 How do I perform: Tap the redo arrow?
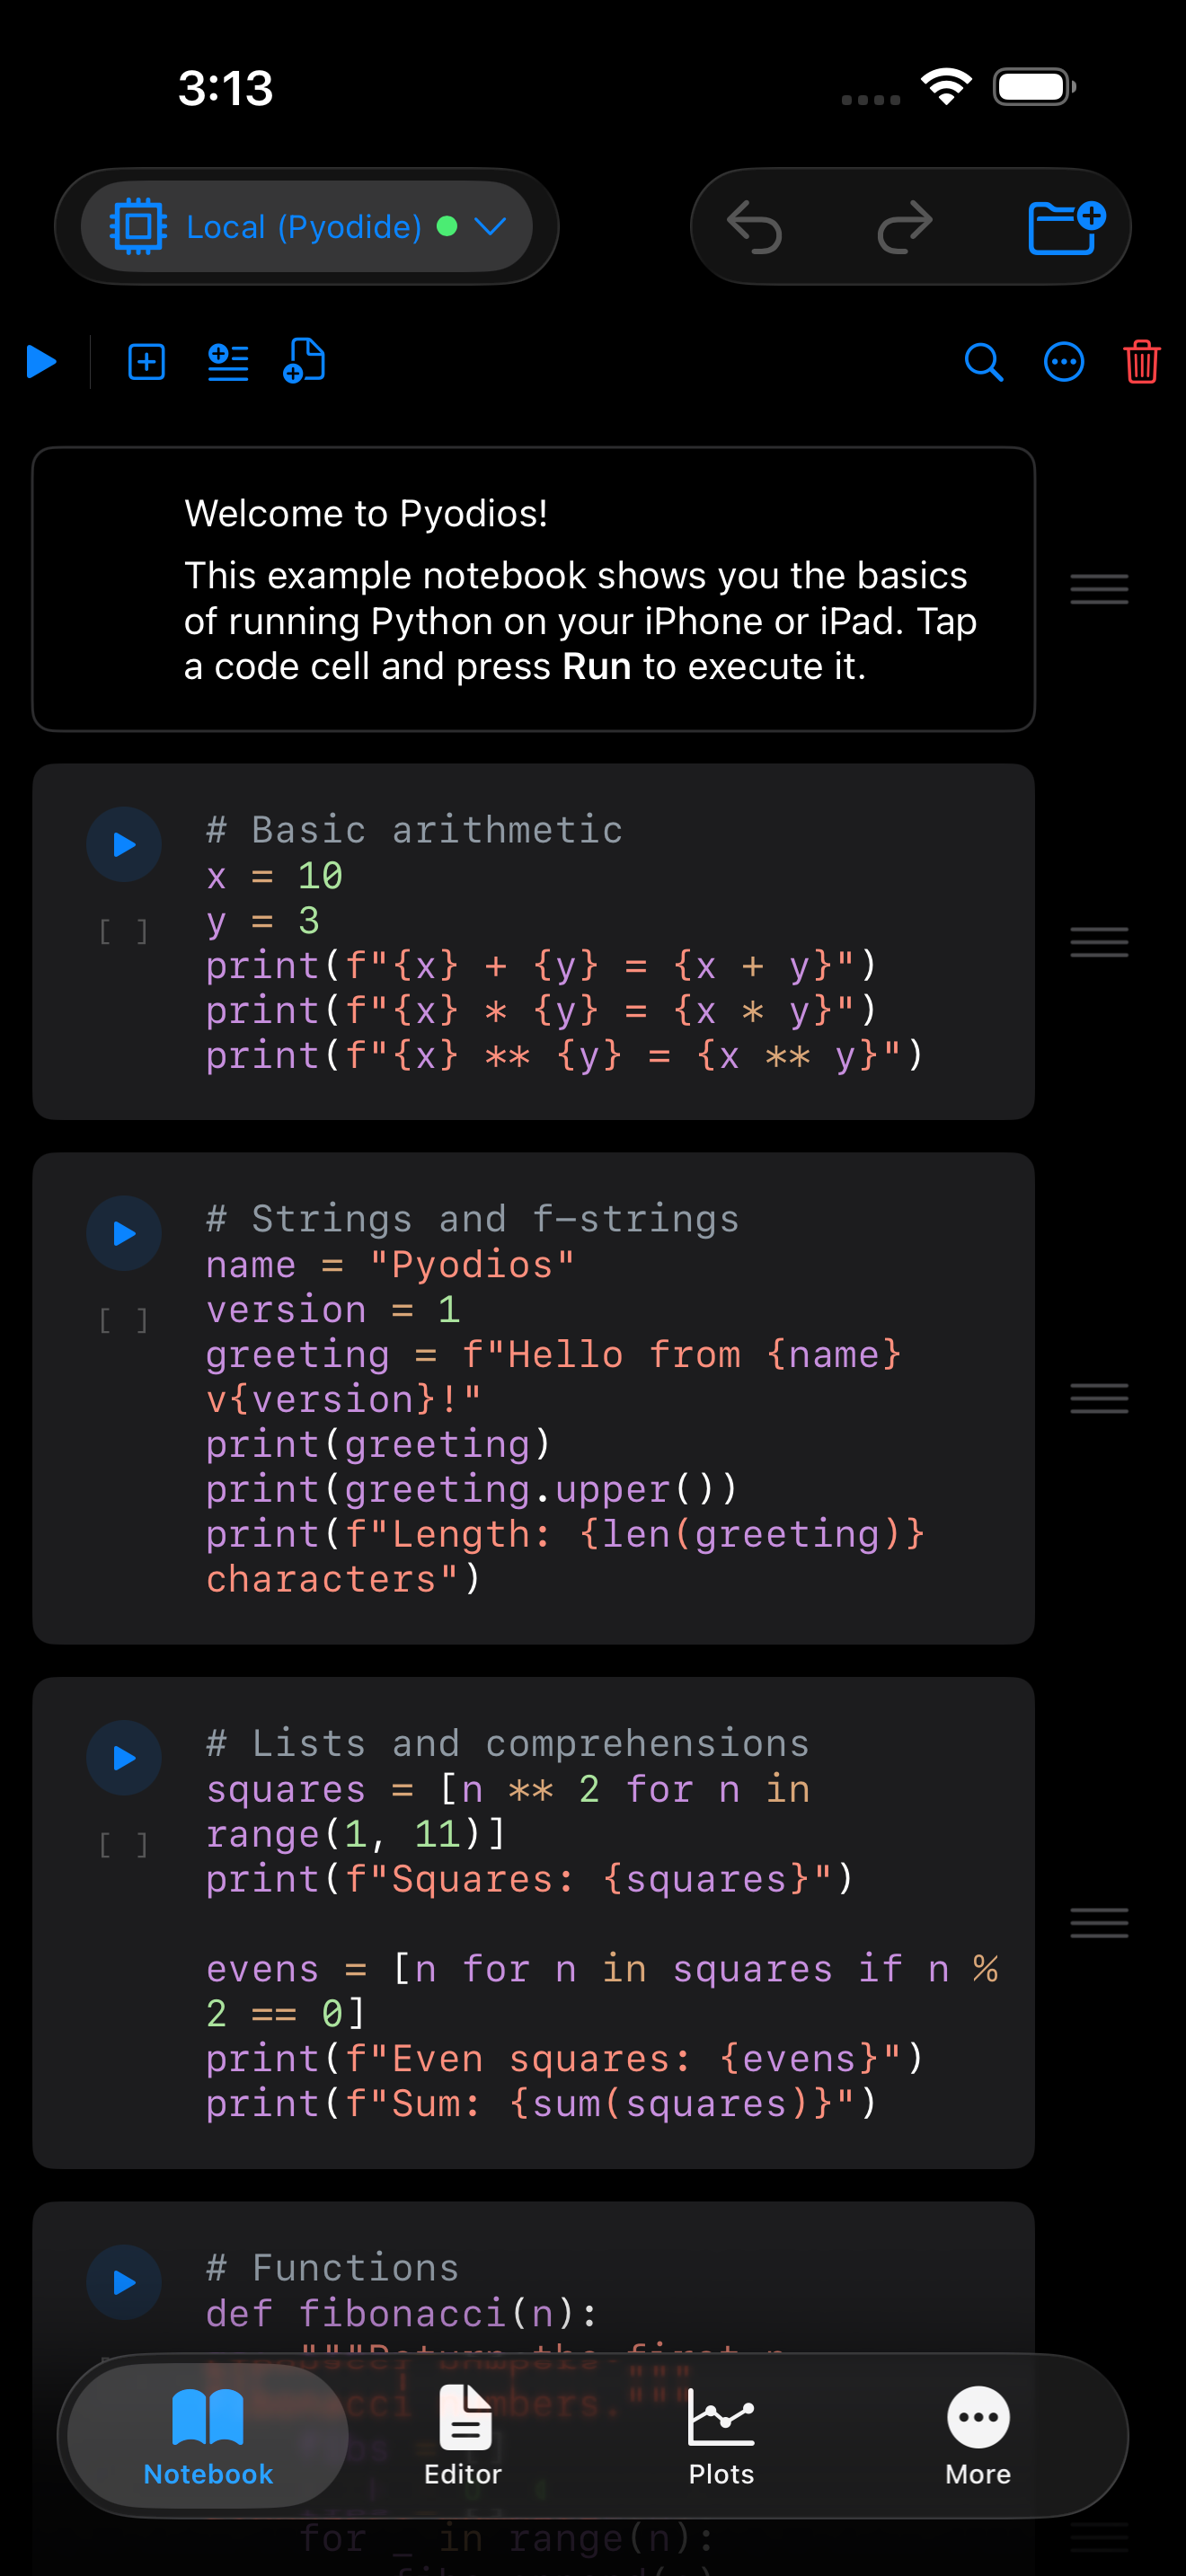point(905,227)
